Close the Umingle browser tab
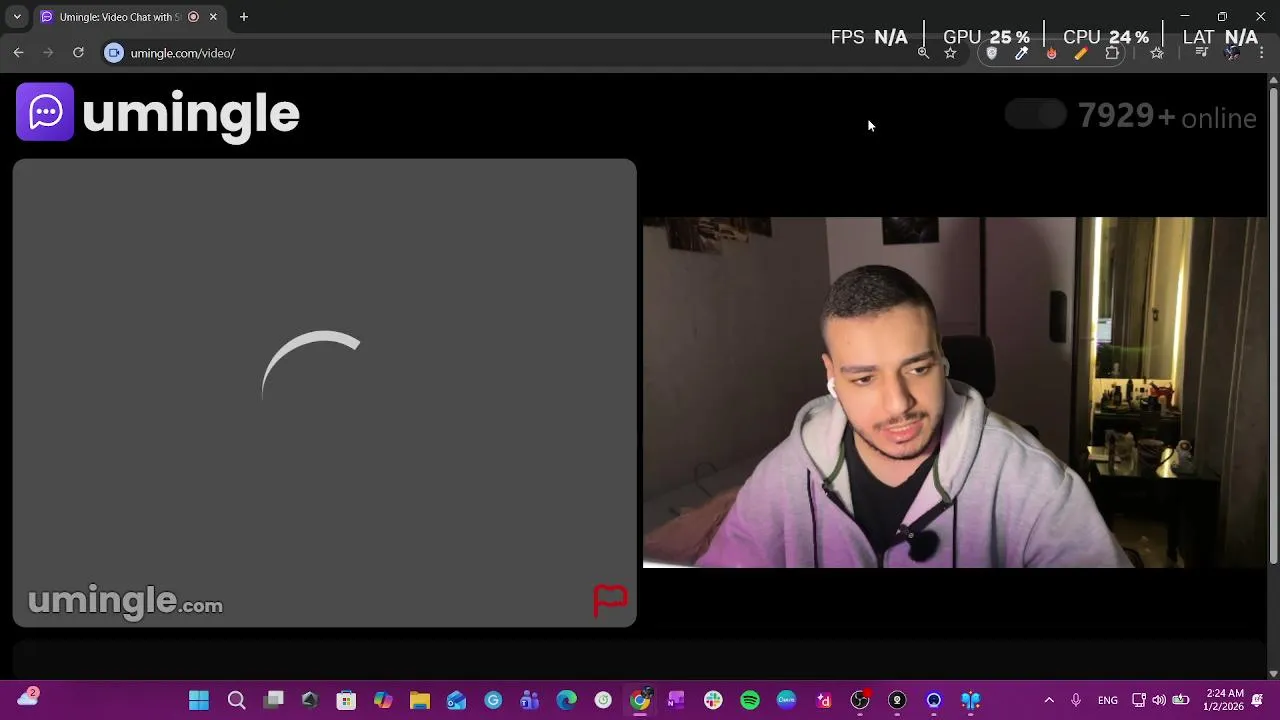1280x720 pixels. (x=213, y=17)
